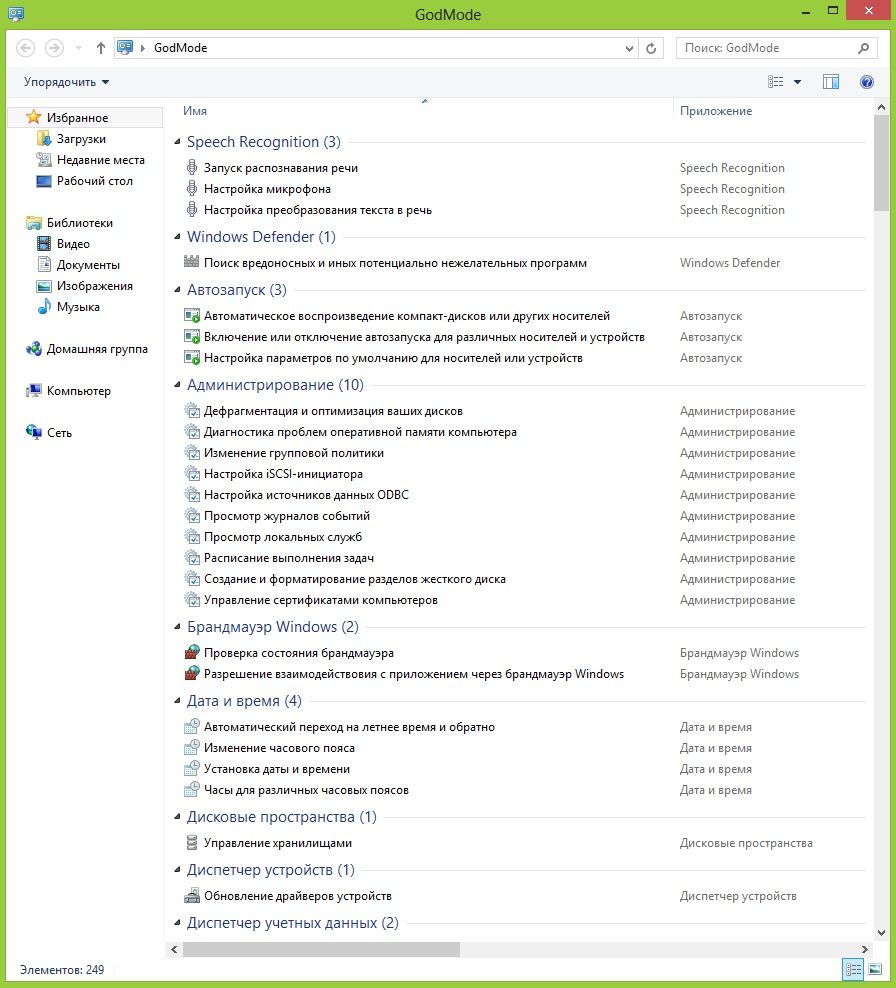
Task: Select Изображения in the sidebar
Action: tap(95, 286)
